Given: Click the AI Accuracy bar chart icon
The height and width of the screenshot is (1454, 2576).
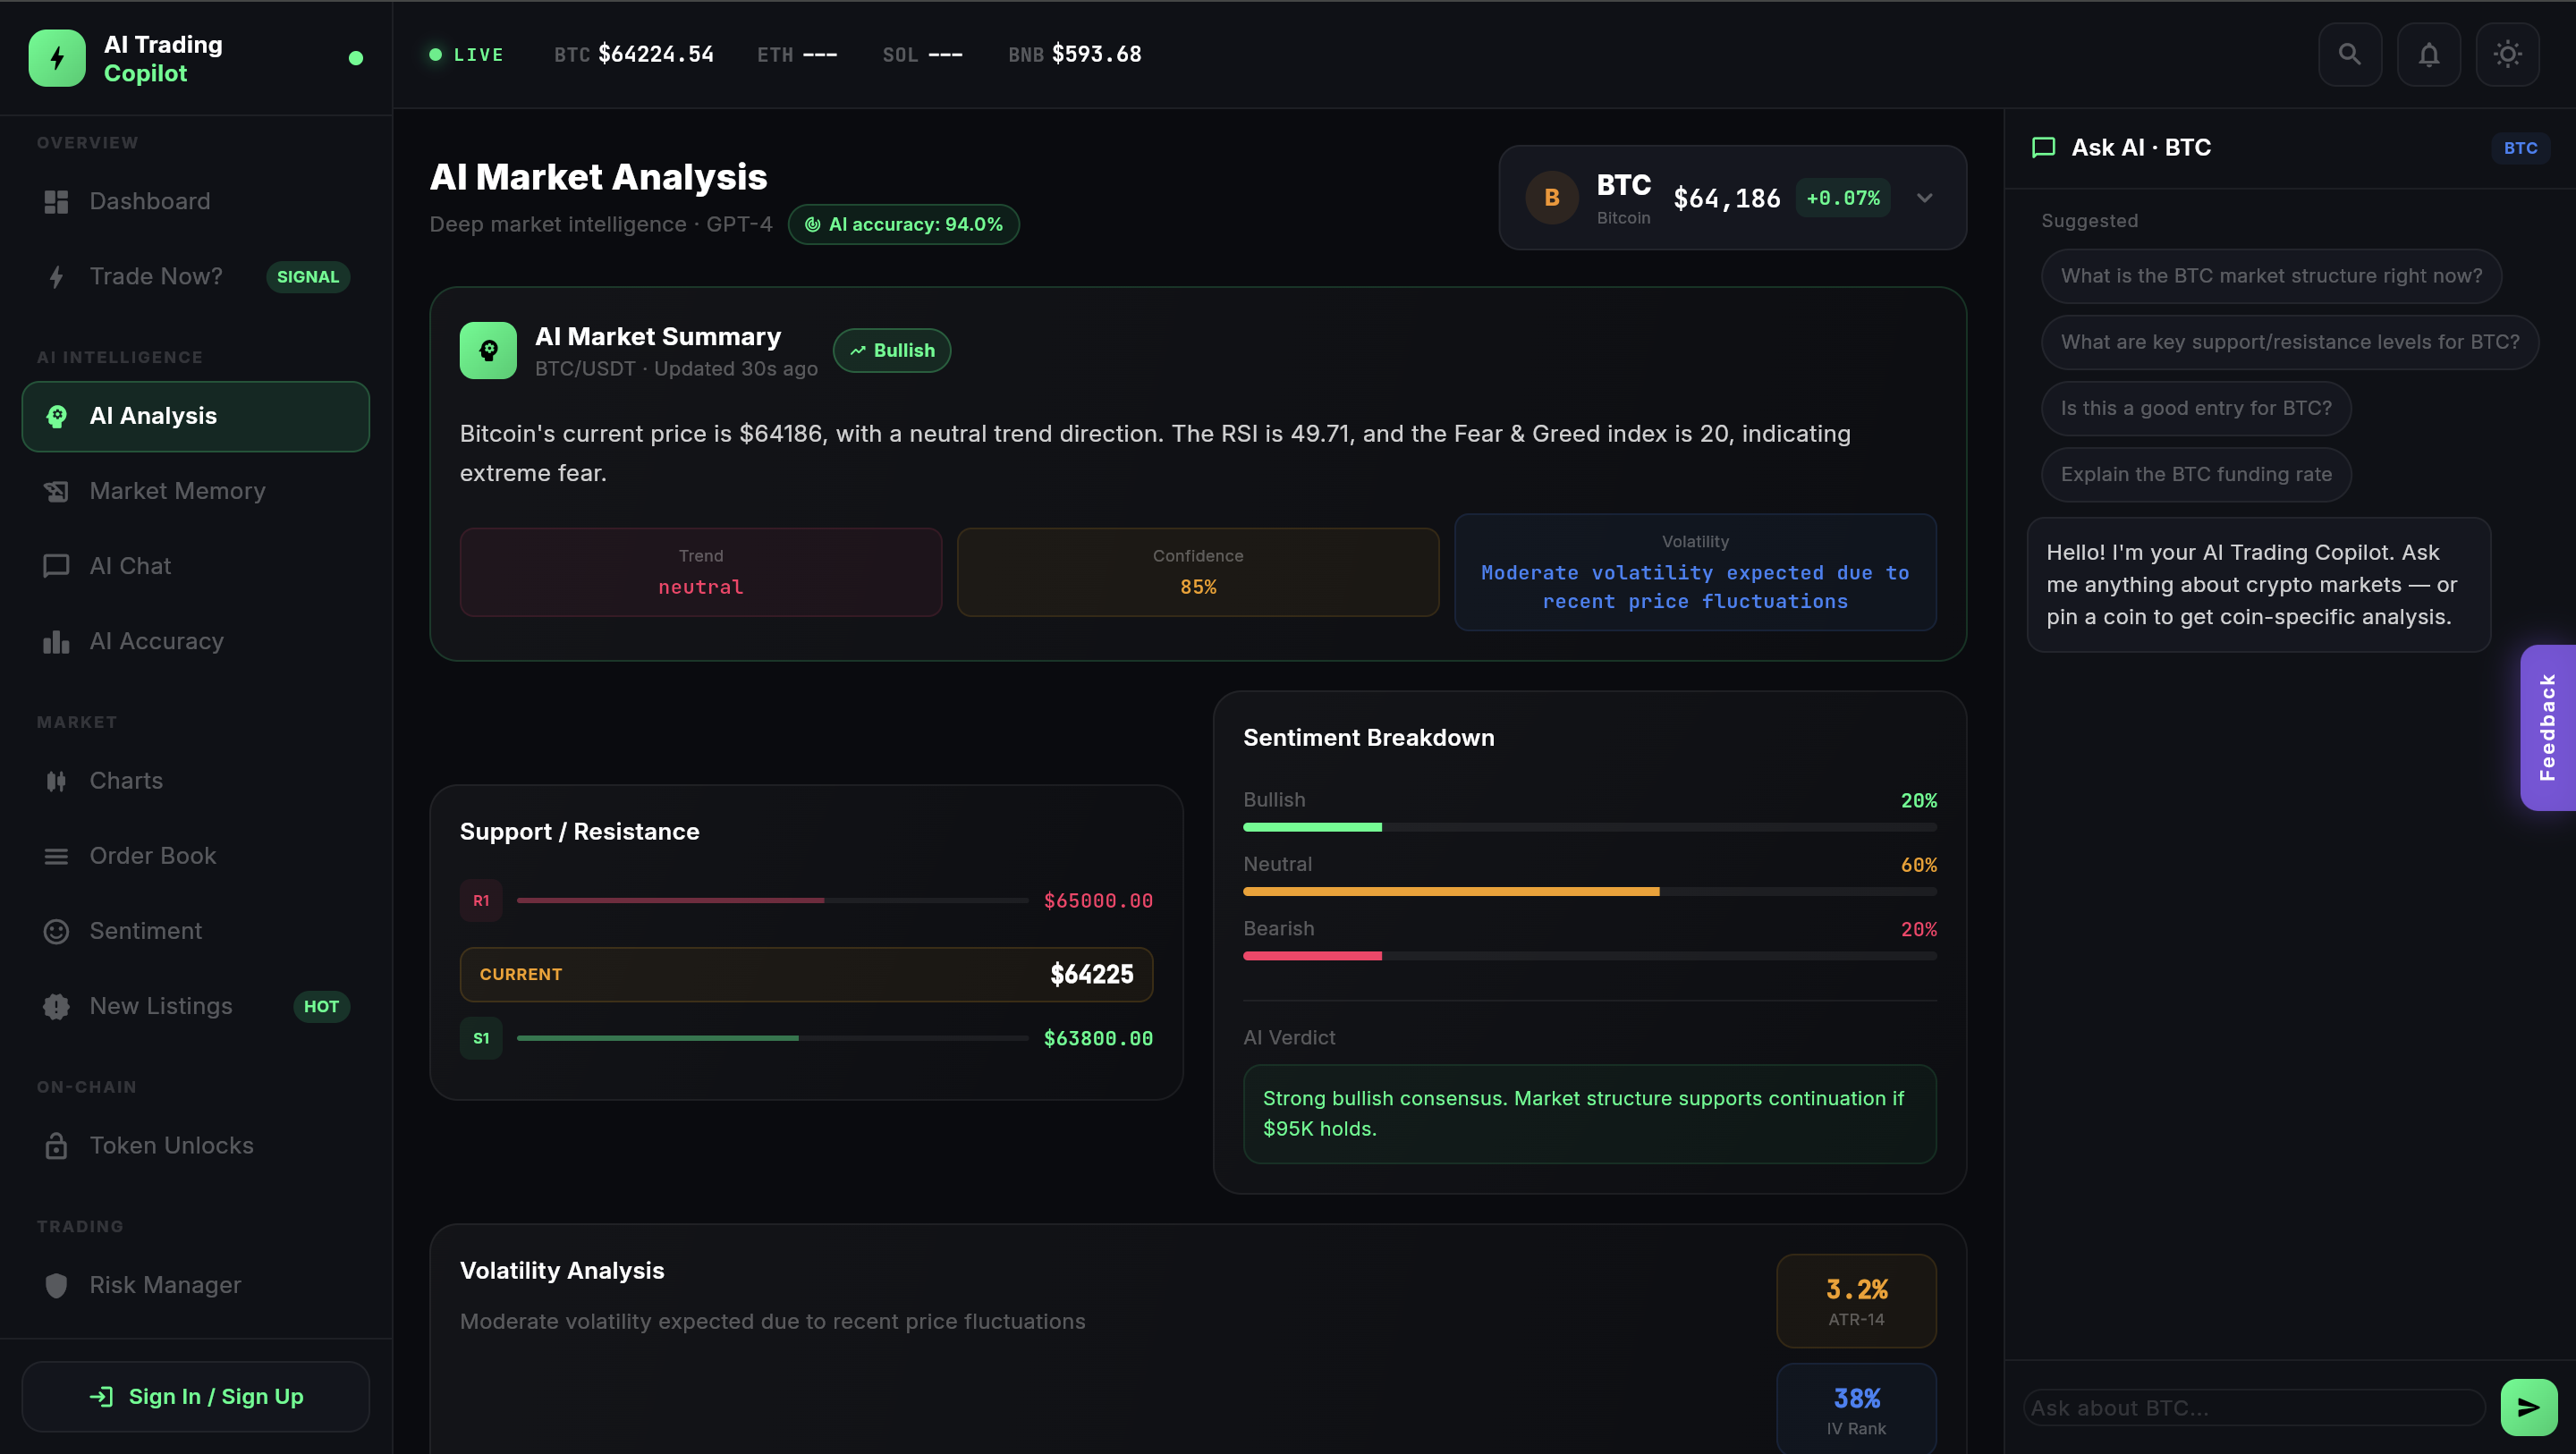Looking at the screenshot, I should [56, 641].
